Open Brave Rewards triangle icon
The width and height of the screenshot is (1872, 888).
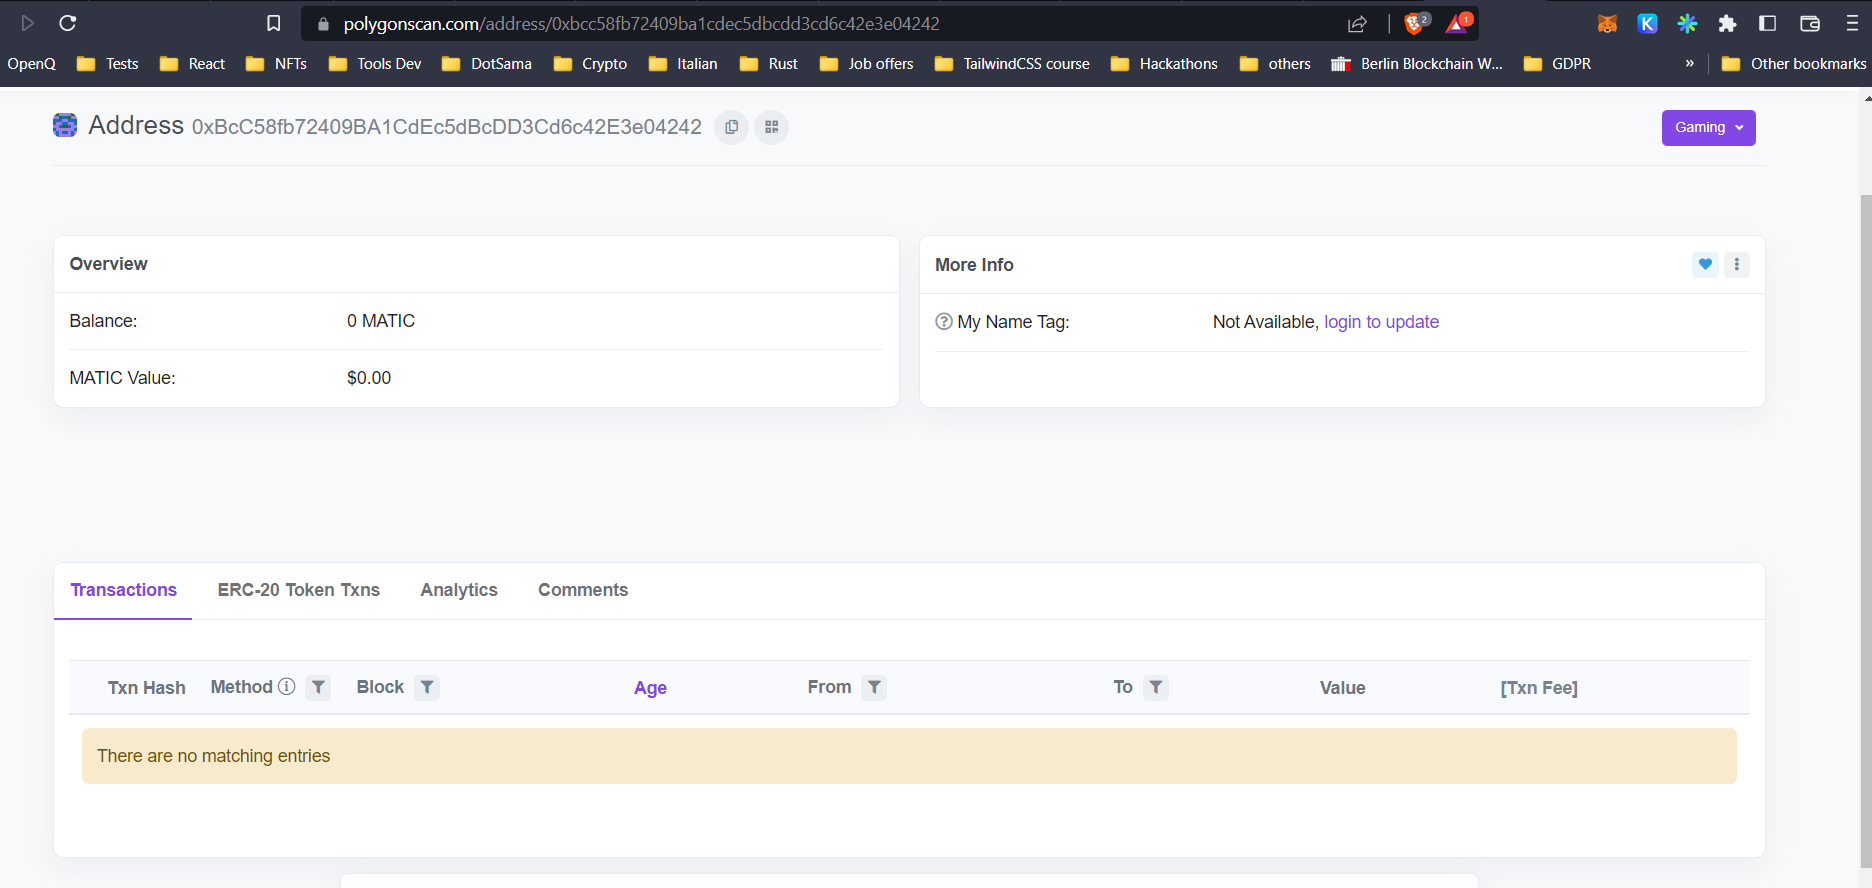pyautogui.click(x=1458, y=23)
